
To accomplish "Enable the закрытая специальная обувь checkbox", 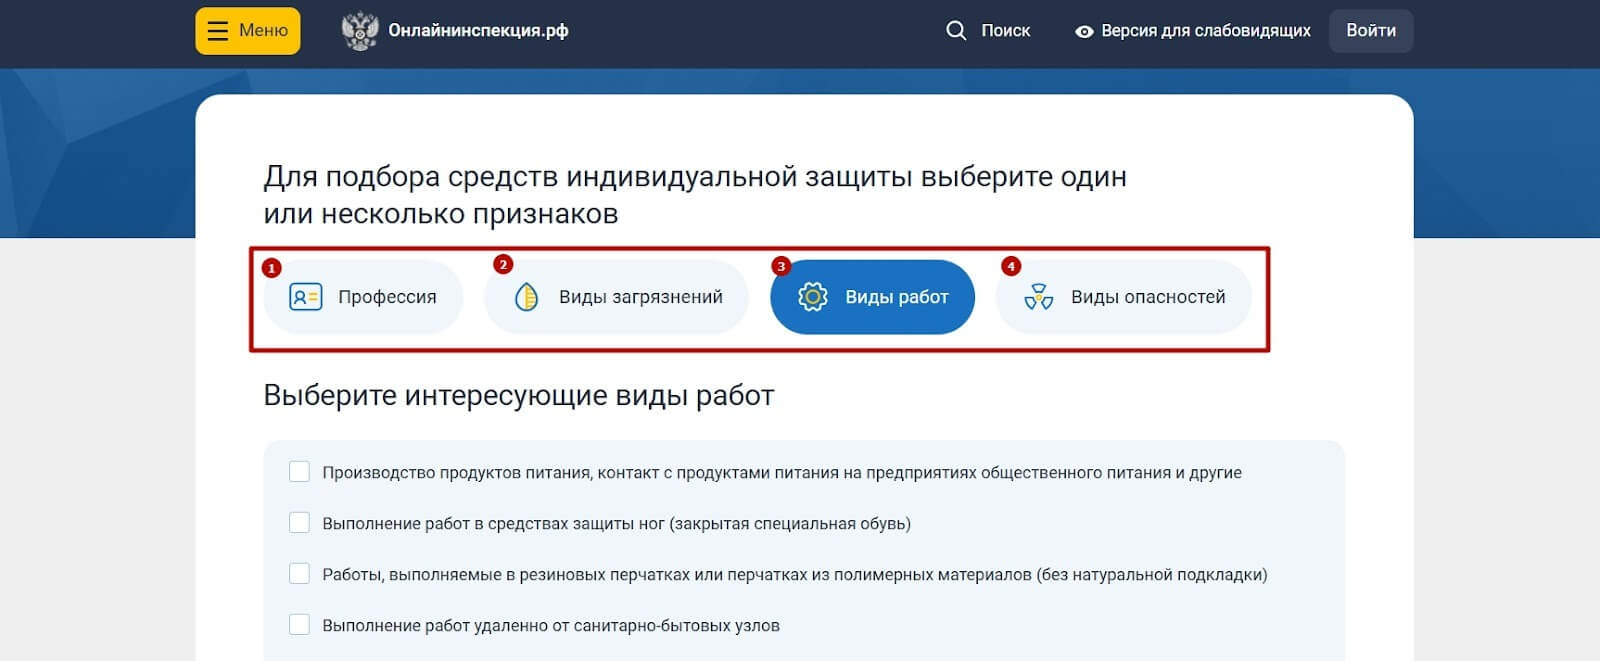I will coord(299,523).
